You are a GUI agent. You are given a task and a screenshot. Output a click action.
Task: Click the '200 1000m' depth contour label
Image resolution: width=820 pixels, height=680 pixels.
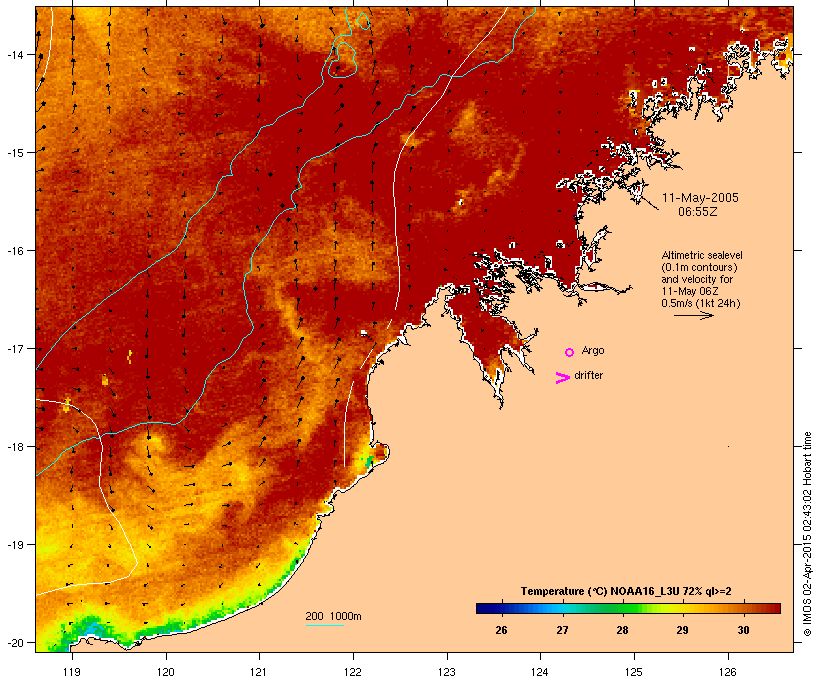[333, 616]
